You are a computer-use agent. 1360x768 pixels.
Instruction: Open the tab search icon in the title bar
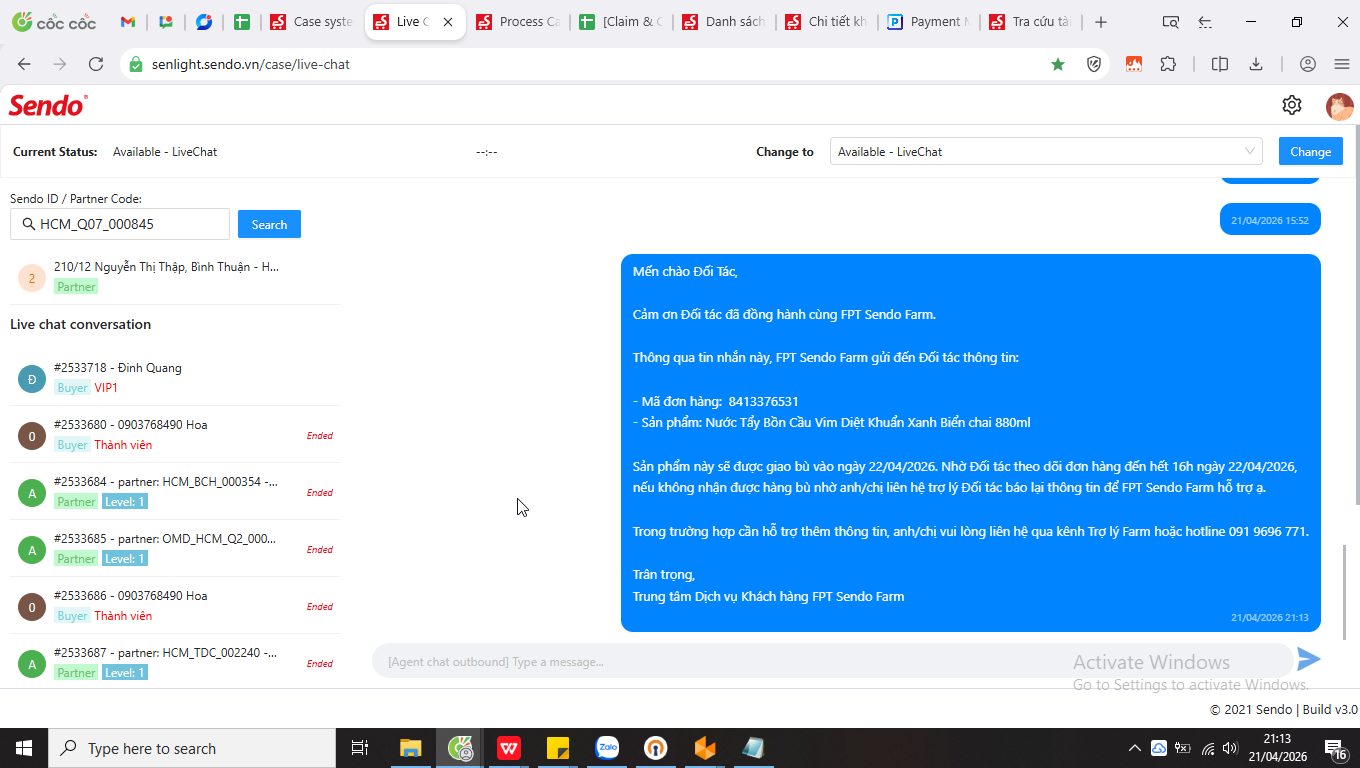1171,22
